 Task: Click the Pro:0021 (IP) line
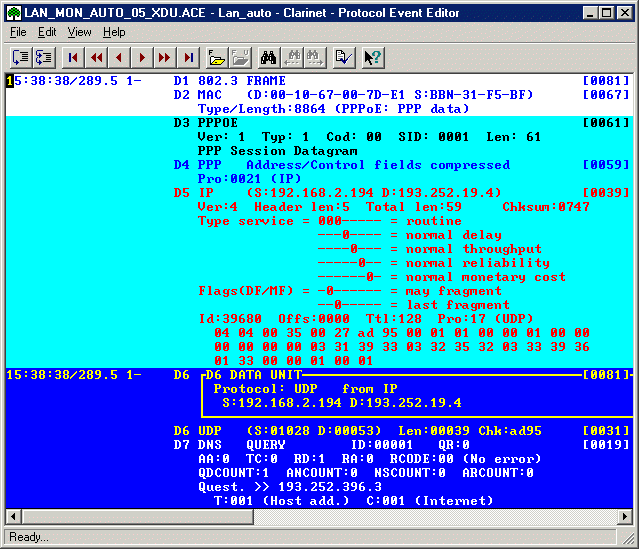(x=249, y=179)
